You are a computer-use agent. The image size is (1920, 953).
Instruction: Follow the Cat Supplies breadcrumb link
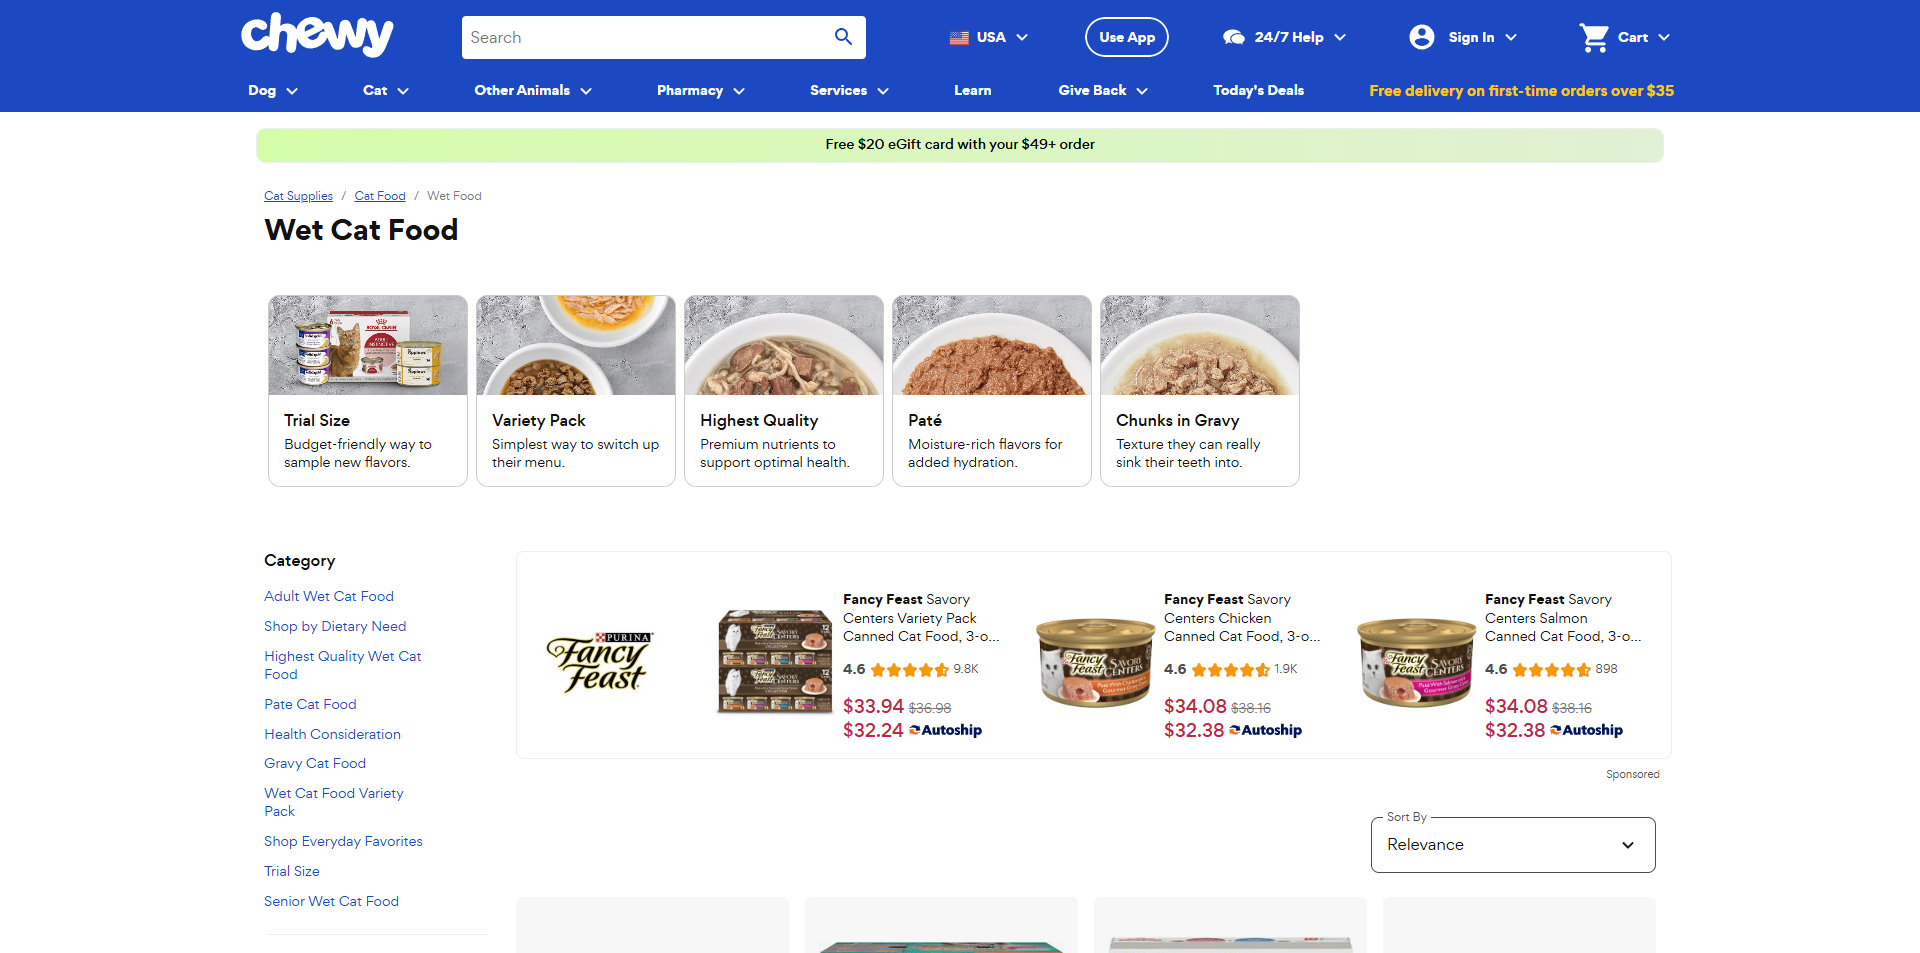[298, 196]
